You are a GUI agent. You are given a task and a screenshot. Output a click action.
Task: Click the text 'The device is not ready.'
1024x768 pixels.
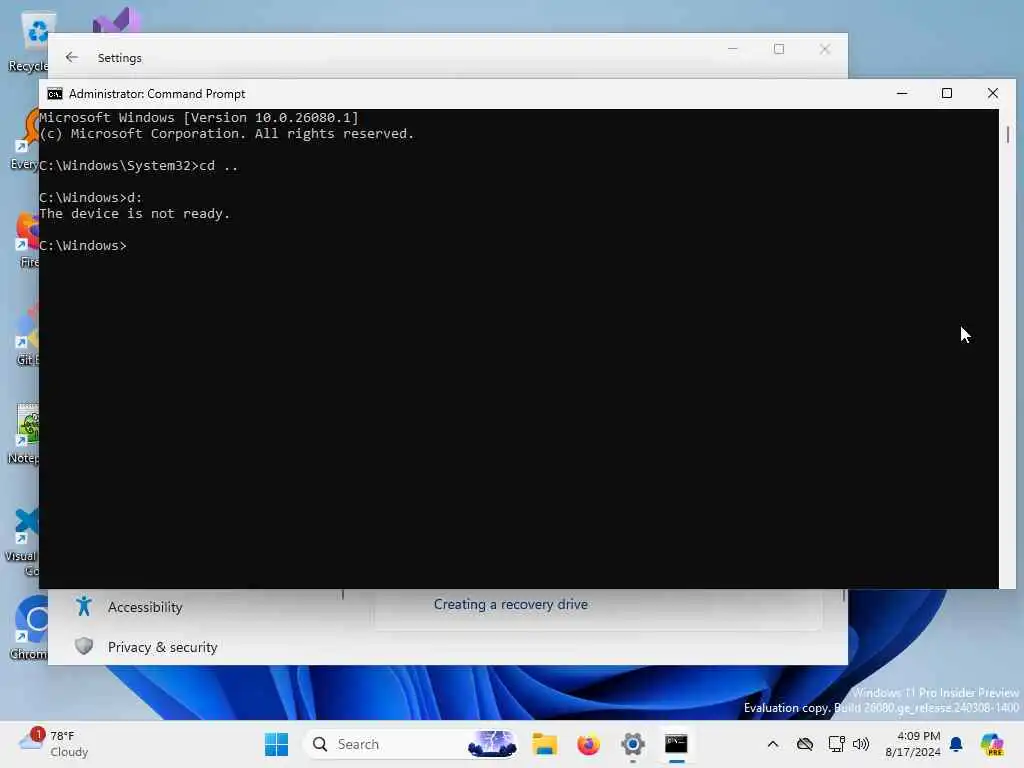click(135, 214)
